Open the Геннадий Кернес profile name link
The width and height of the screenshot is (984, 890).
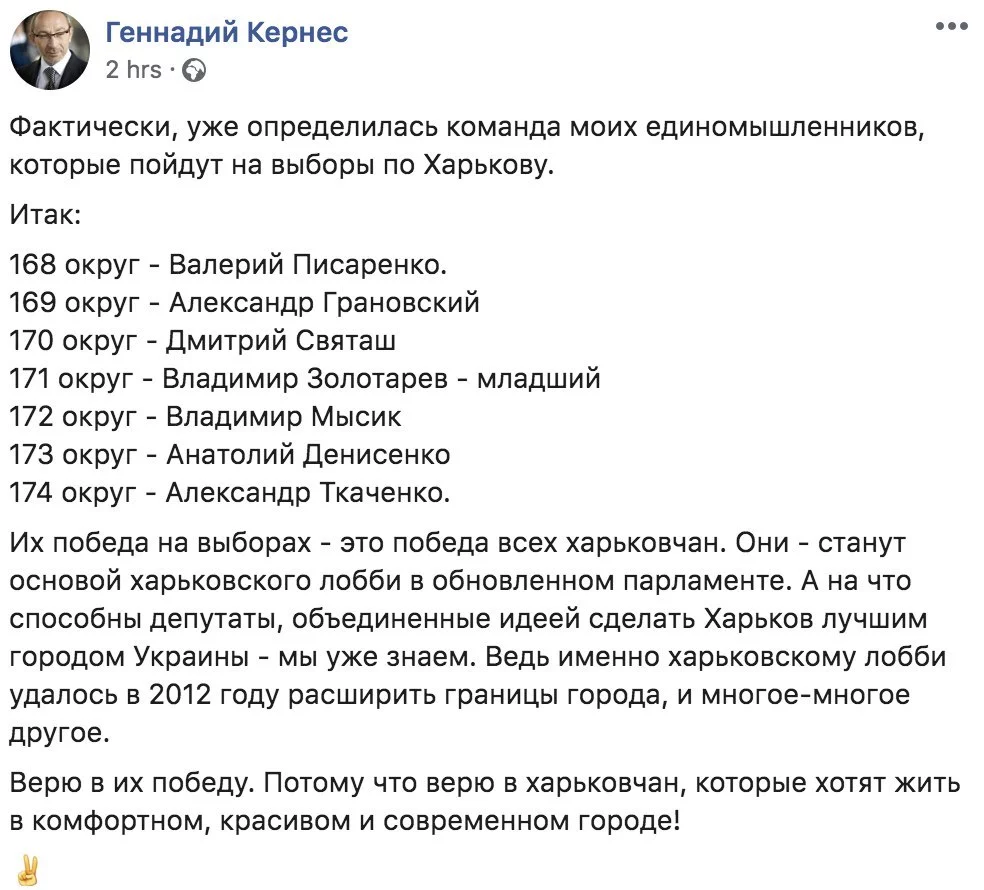(x=226, y=33)
